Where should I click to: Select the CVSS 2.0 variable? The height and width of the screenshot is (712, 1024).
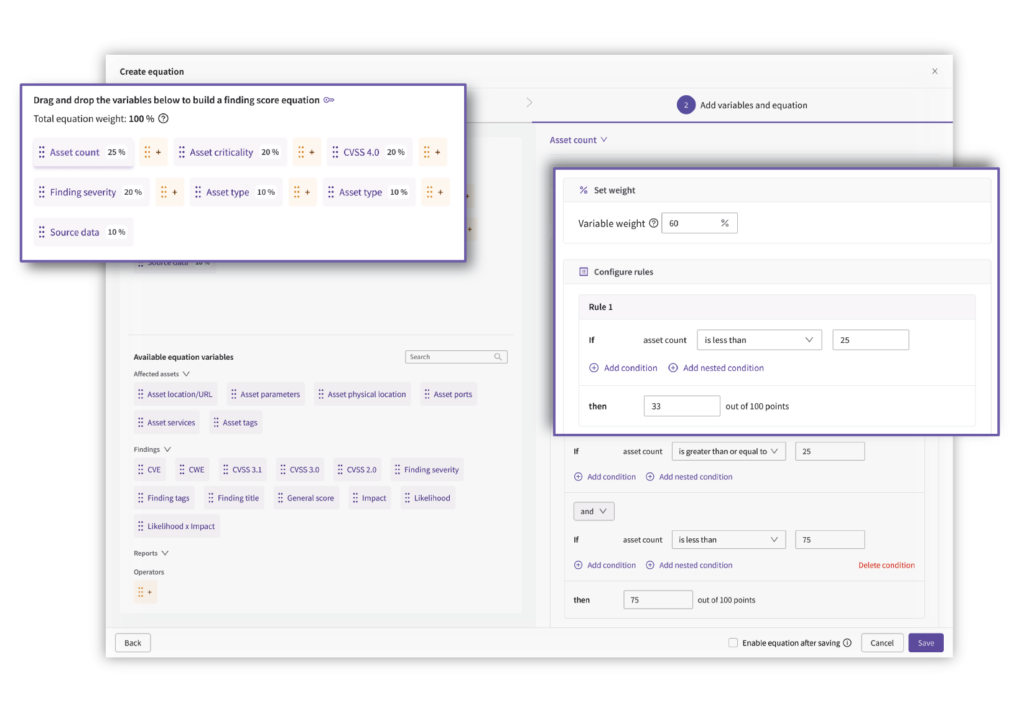[357, 470]
